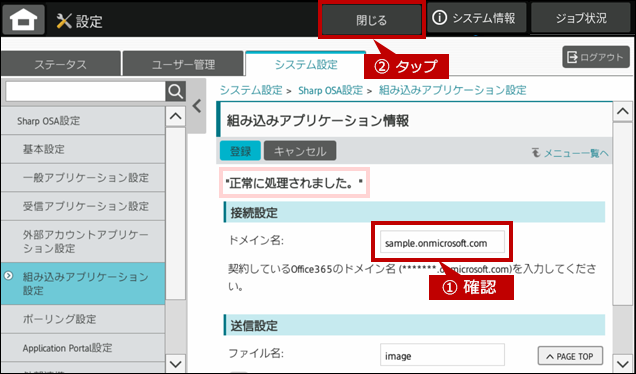Screen dimensions: 636x374
Task: Tap the home icon button
Action: 24,19
